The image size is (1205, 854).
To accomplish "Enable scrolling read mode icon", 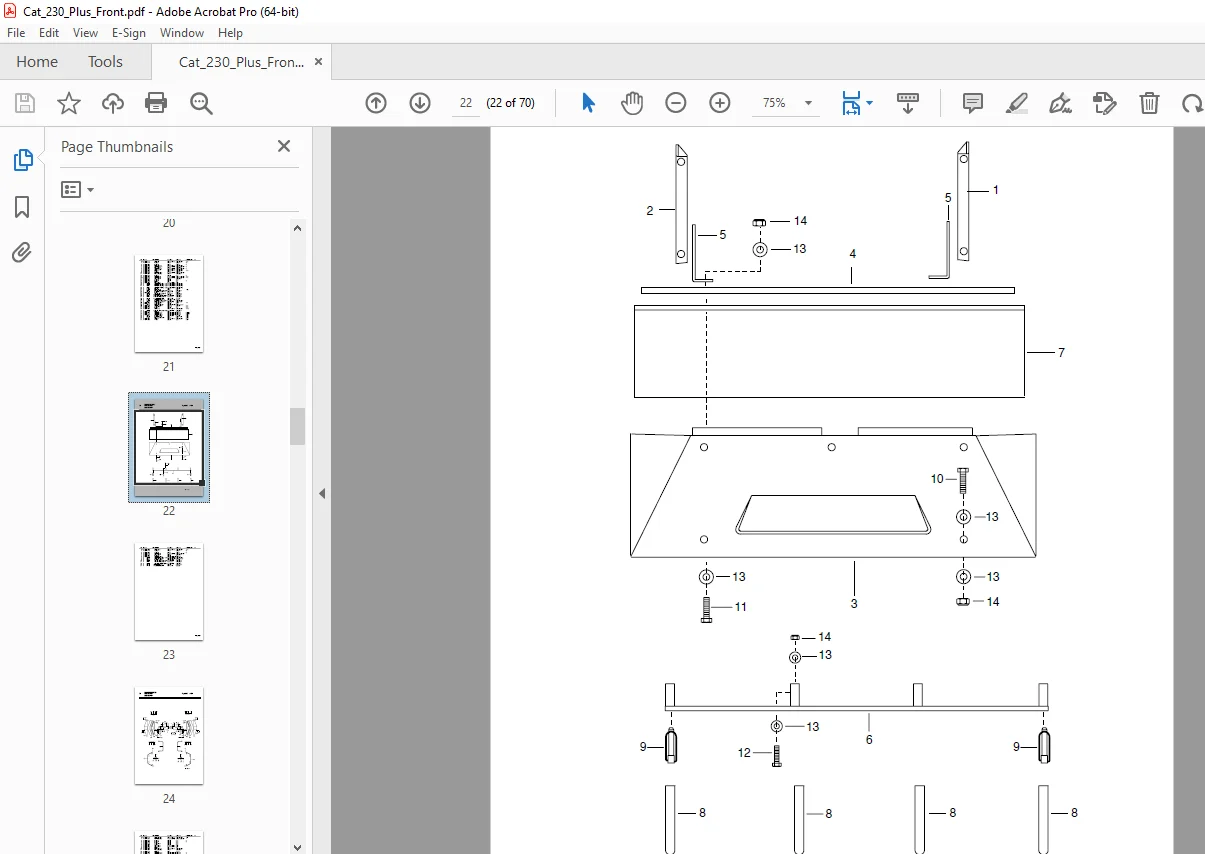I will point(908,103).
